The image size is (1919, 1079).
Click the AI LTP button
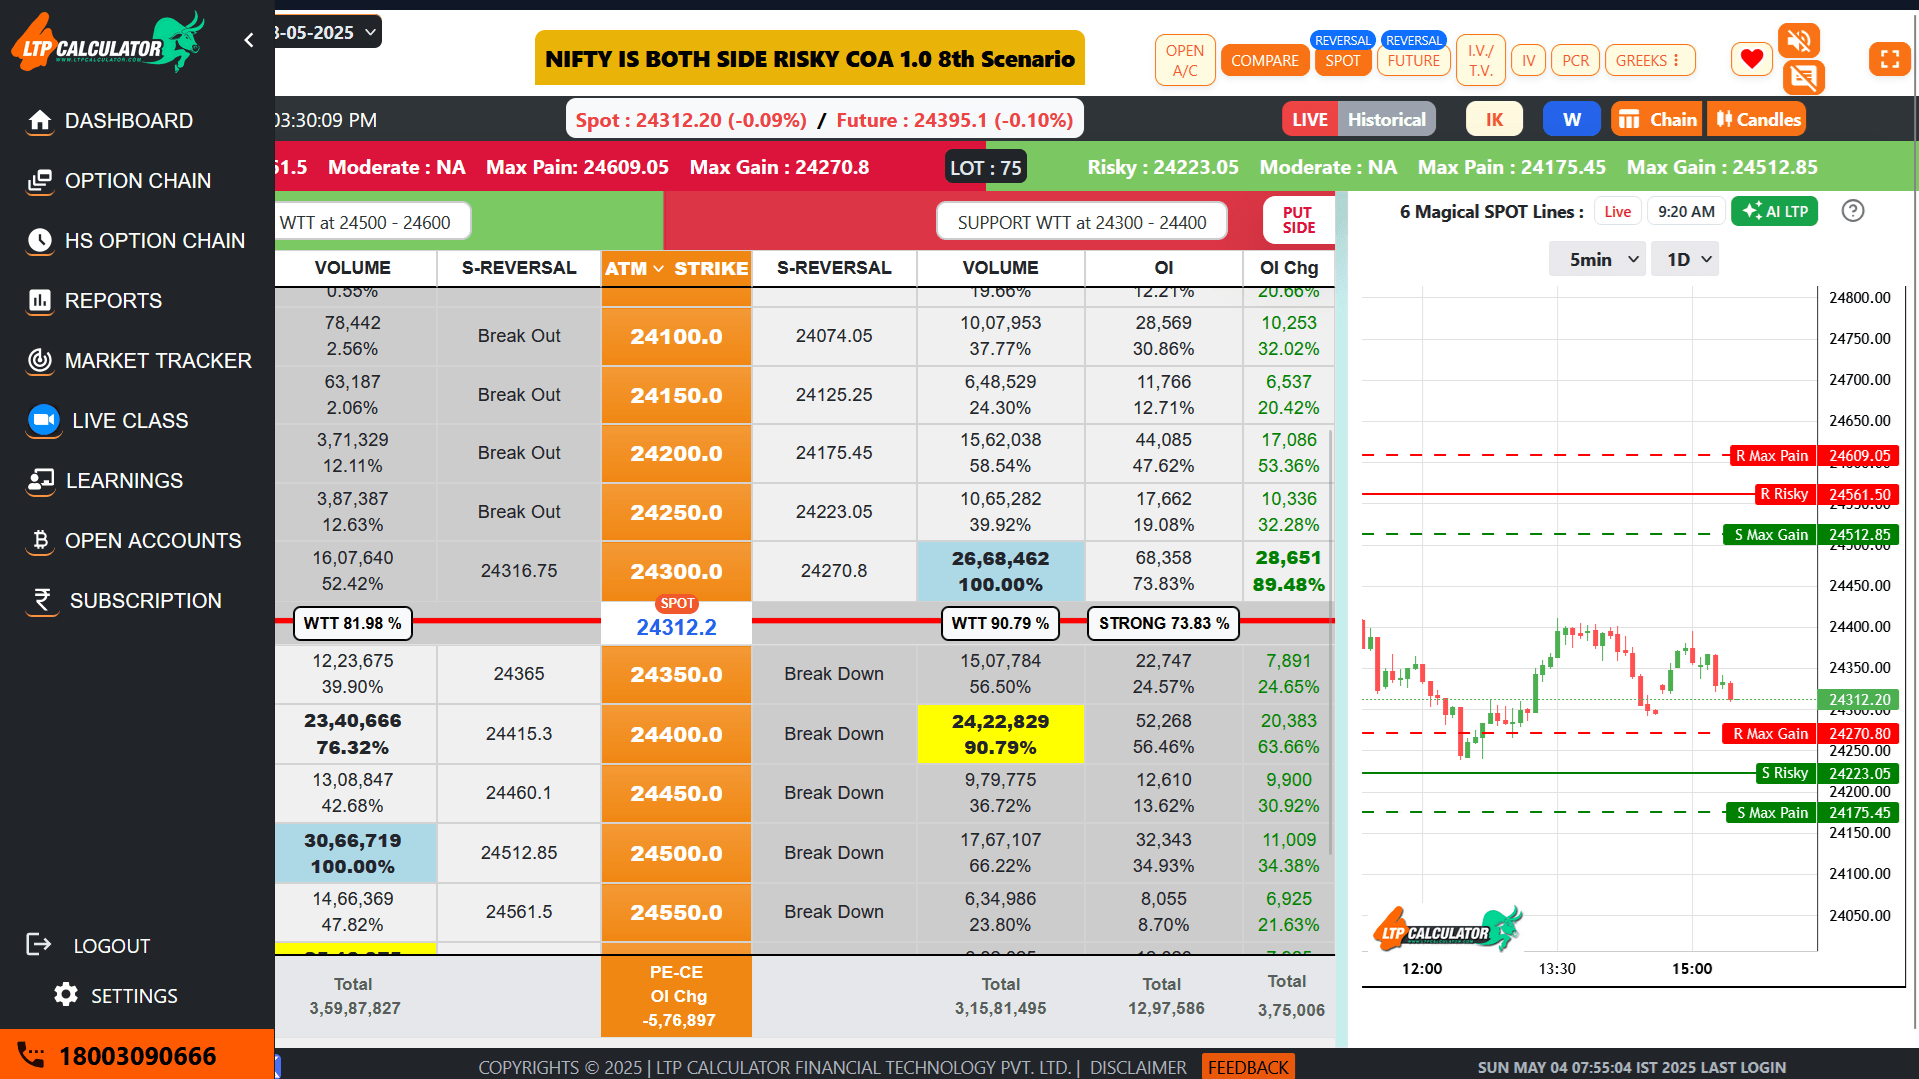click(x=1774, y=211)
